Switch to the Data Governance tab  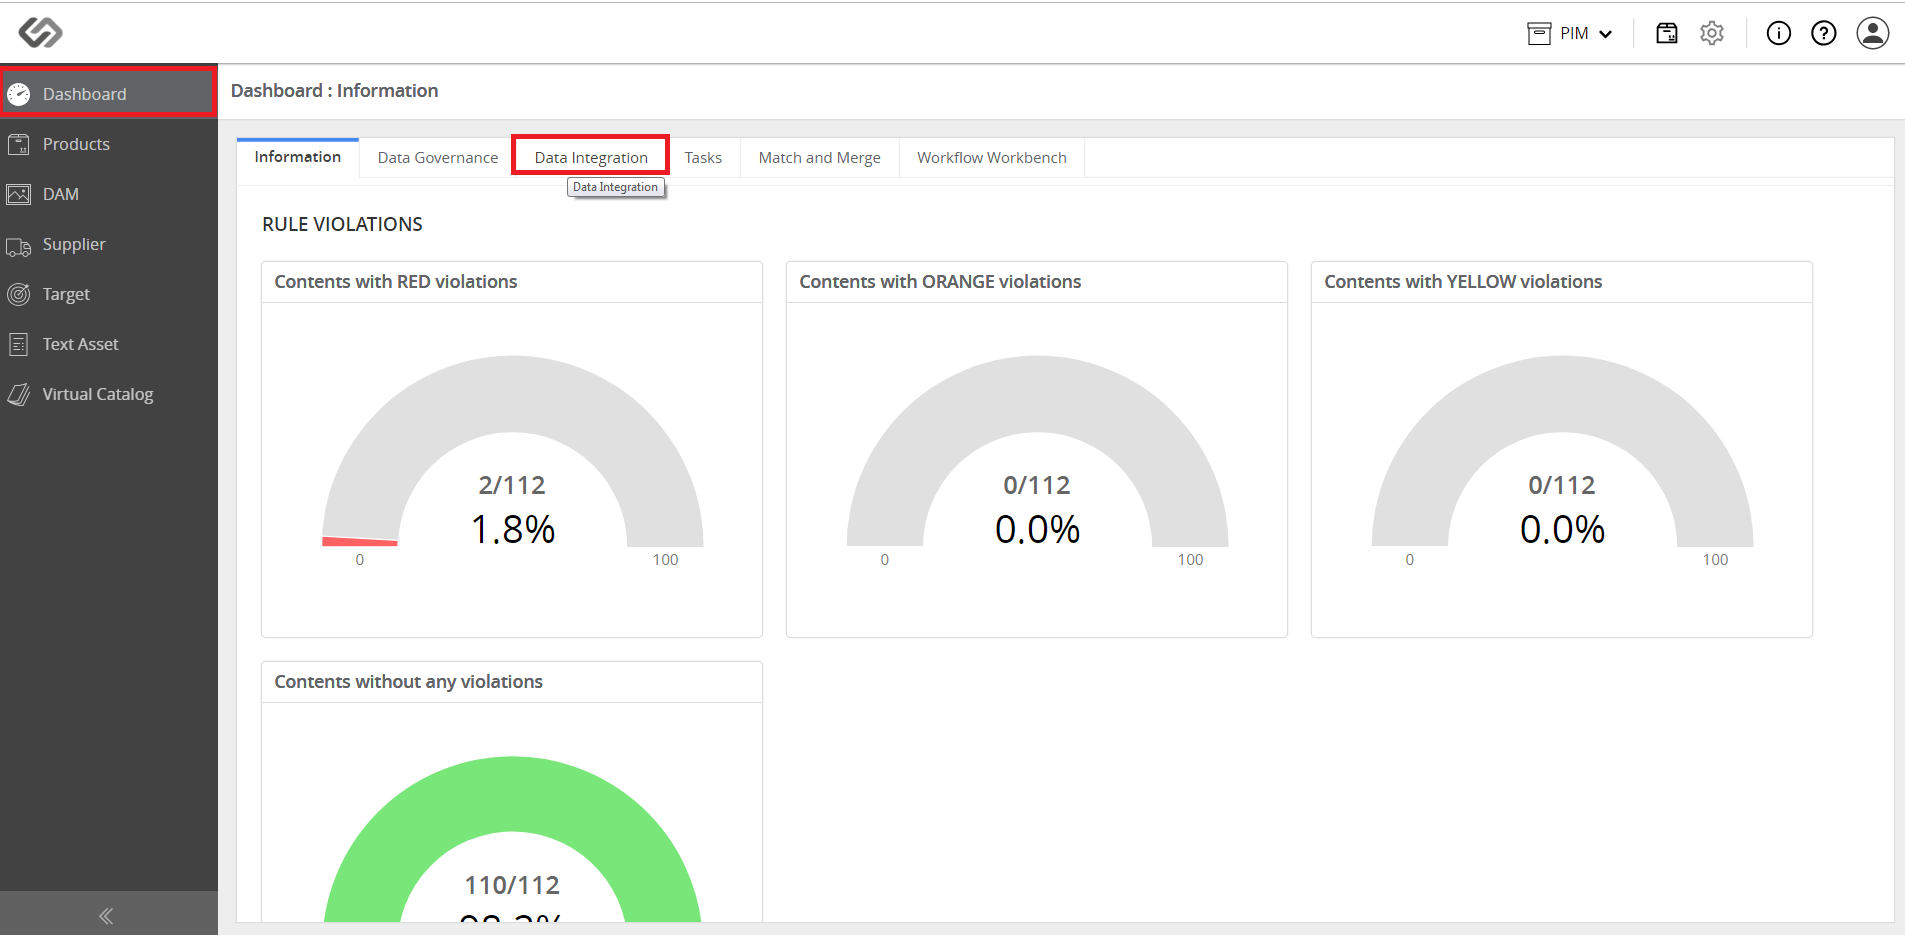click(438, 157)
